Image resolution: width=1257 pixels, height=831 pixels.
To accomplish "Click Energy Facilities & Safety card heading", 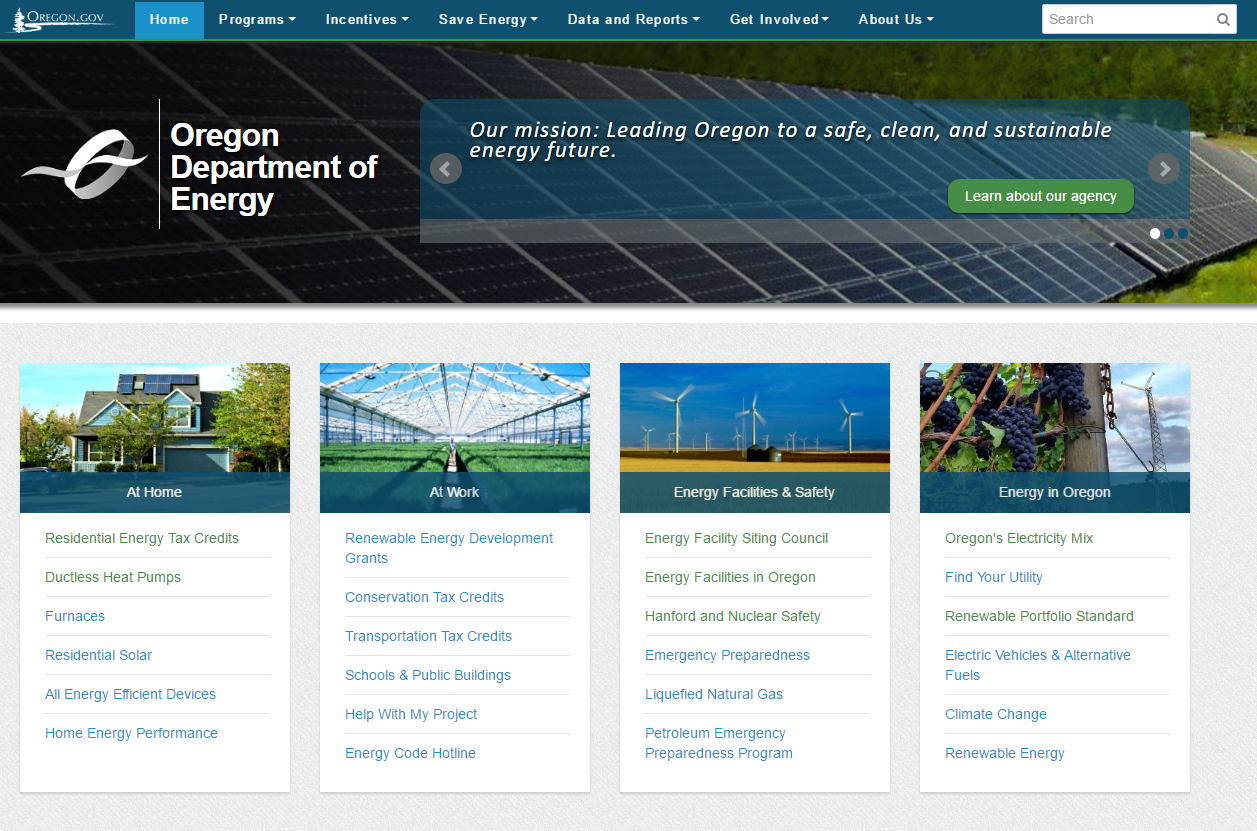I will pyautogui.click(x=755, y=492).
